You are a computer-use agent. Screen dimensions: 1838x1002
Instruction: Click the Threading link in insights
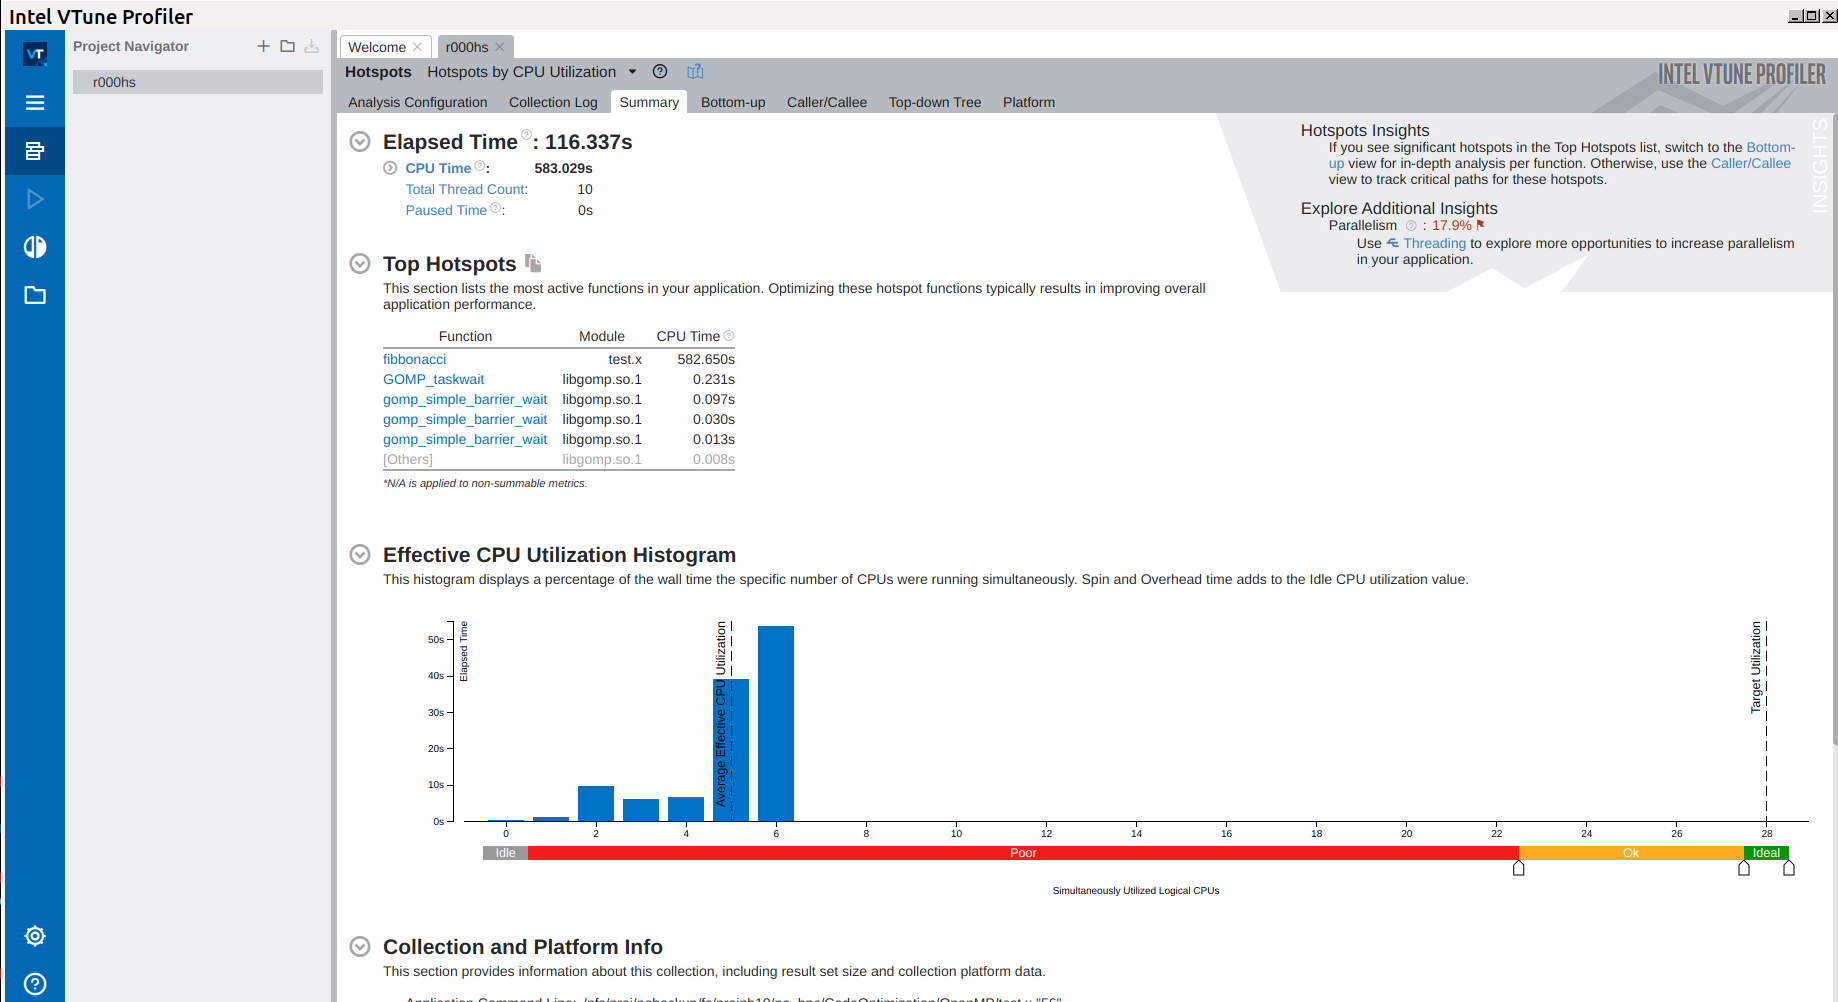click(x=1433, y=243)
